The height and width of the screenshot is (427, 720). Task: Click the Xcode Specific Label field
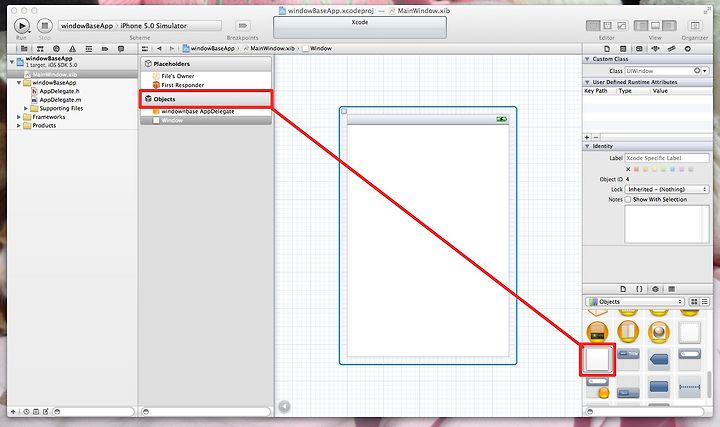coord(667,158)
